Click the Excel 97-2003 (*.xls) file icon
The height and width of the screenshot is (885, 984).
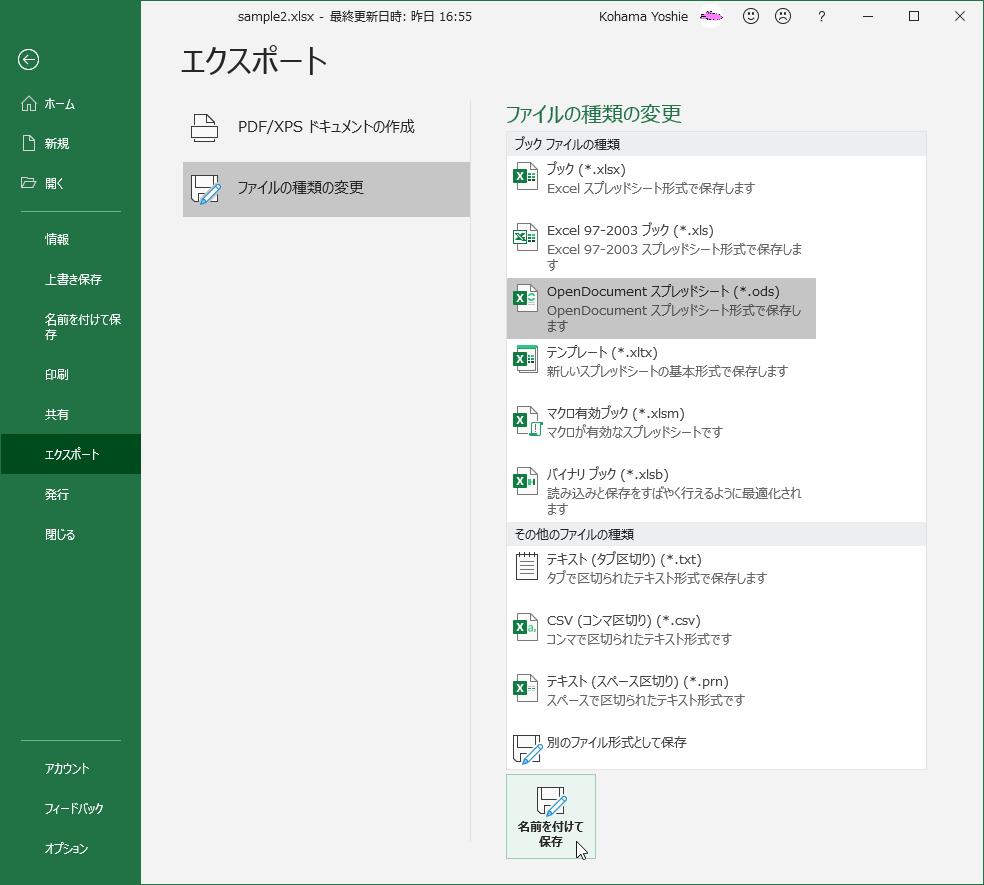(526, 237)
